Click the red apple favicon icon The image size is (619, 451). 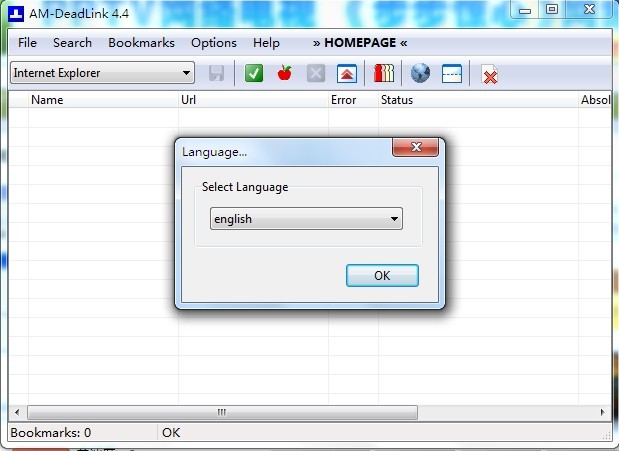(284, 73)
